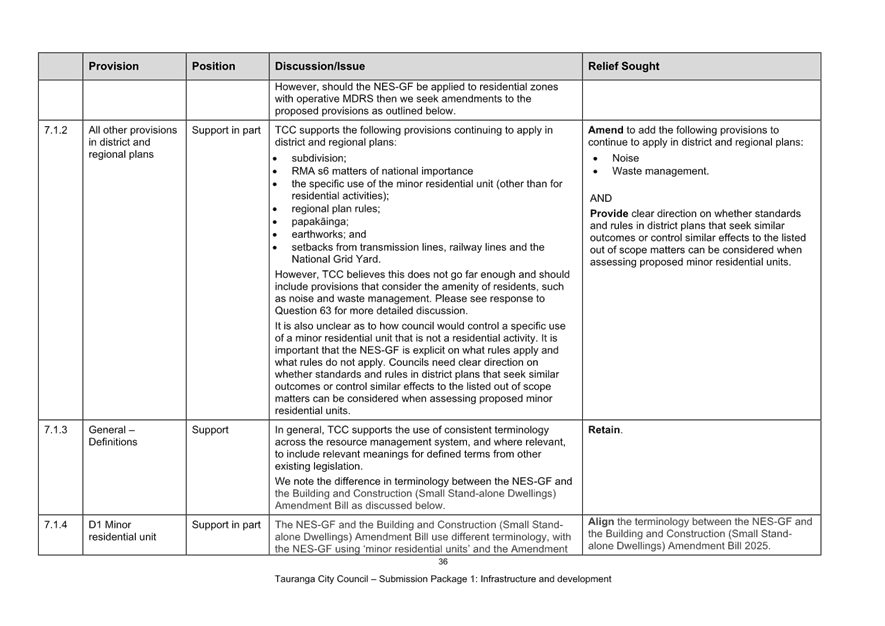Select row number 7.1.4
The image size is (885, 626).
click(55, 524)
